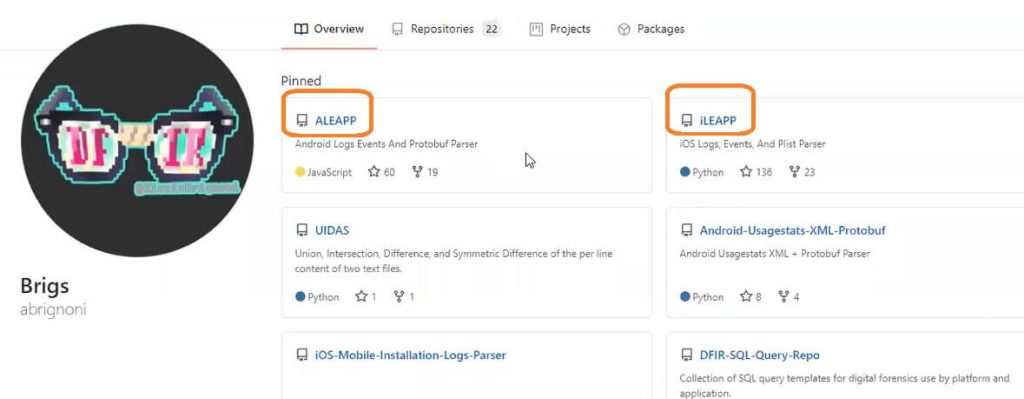Open the UIDAS repository
Viewport: 1024px width, 399px height.
(332, 231)
